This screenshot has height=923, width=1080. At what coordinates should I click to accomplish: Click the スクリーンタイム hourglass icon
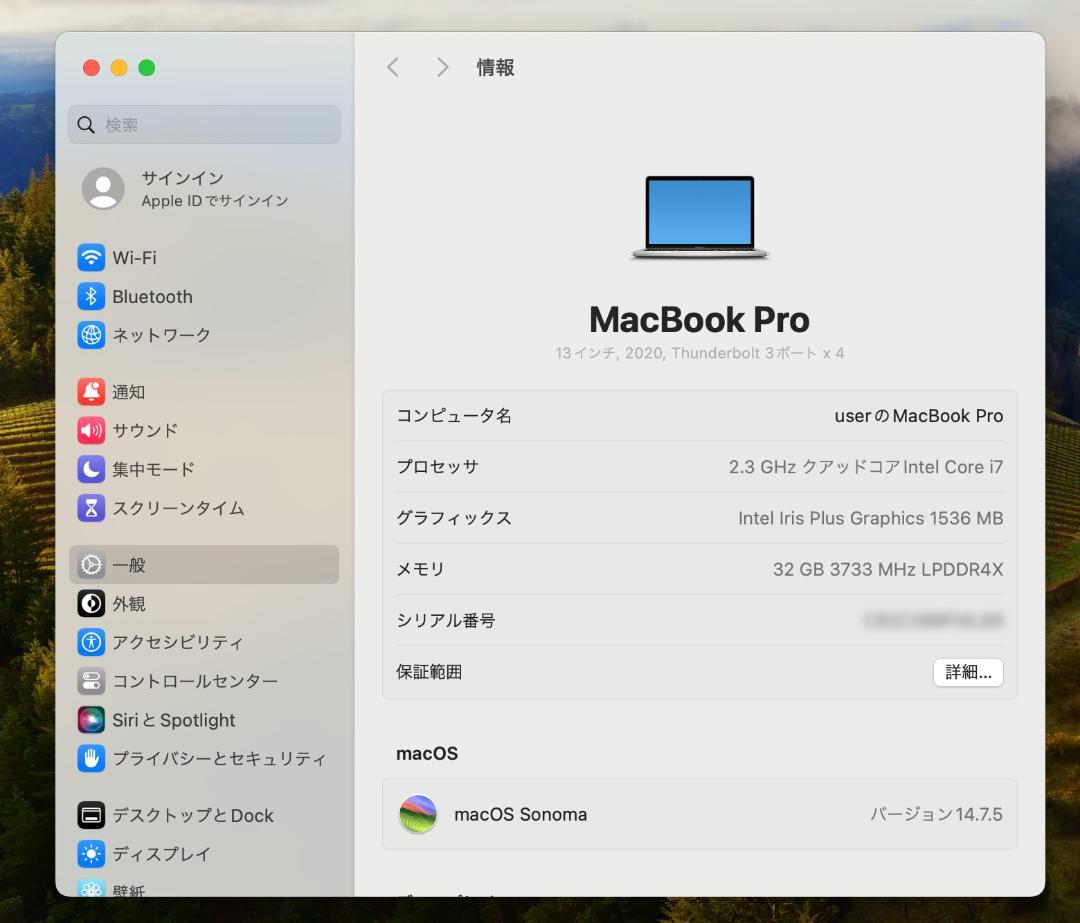[x=91, y=508]
